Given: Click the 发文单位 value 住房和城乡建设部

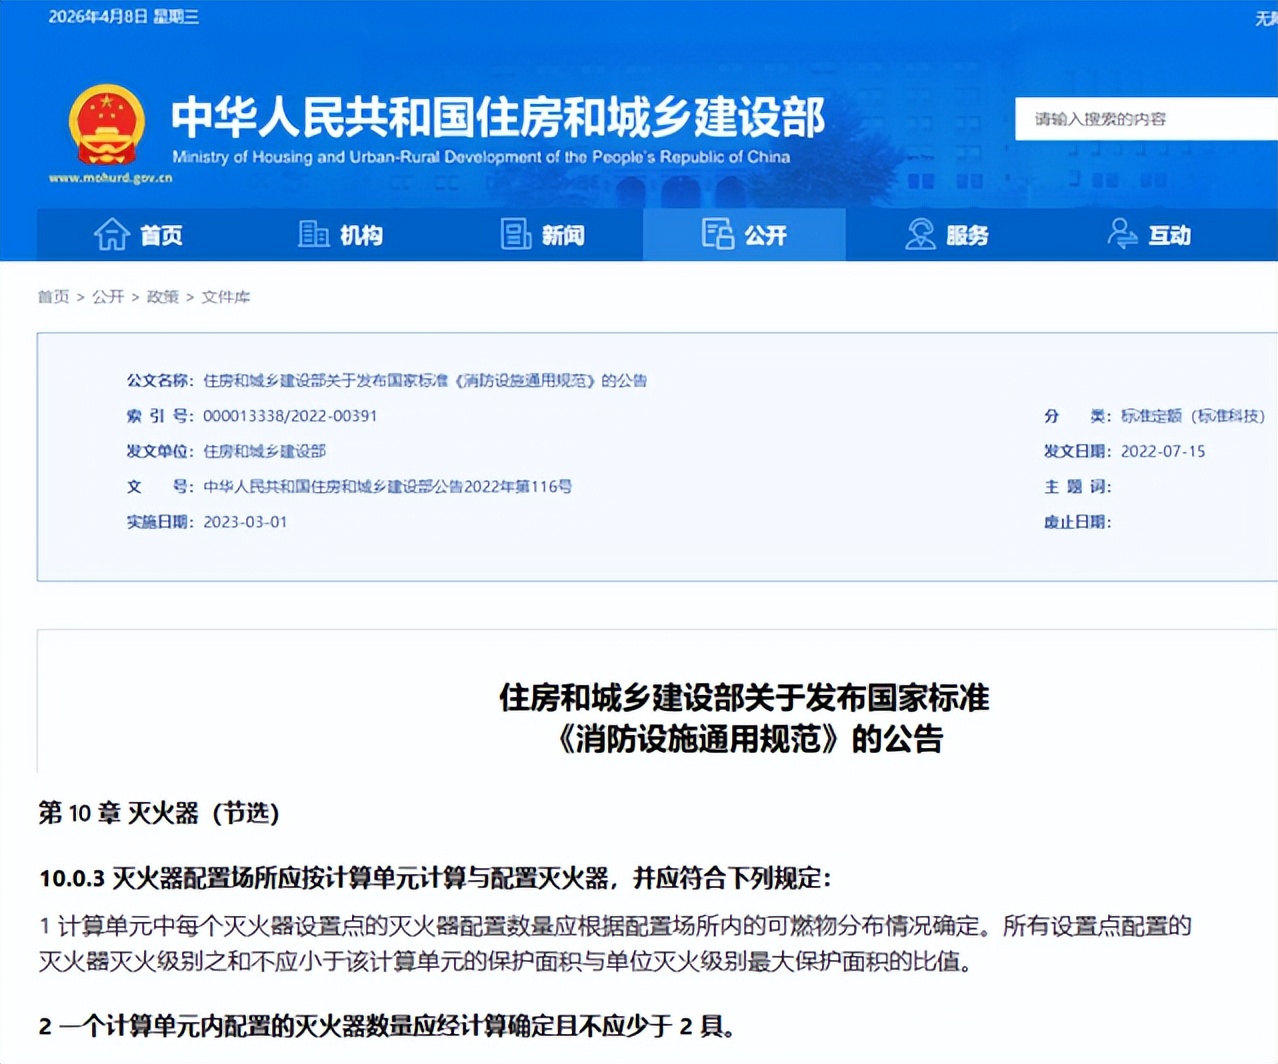Looking at the screenshot, I should [265, 451].
